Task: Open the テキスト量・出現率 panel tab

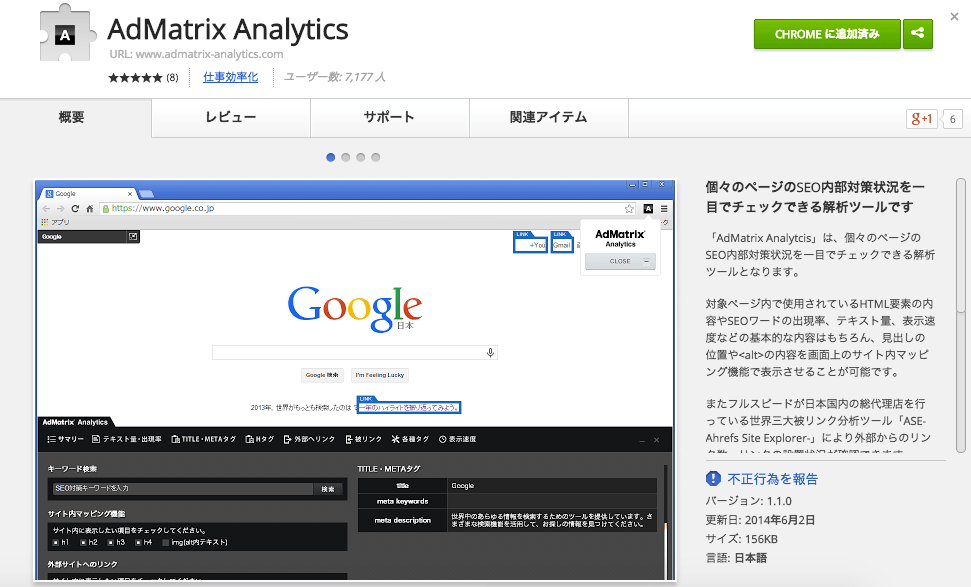Action: (x=127, y=439)
